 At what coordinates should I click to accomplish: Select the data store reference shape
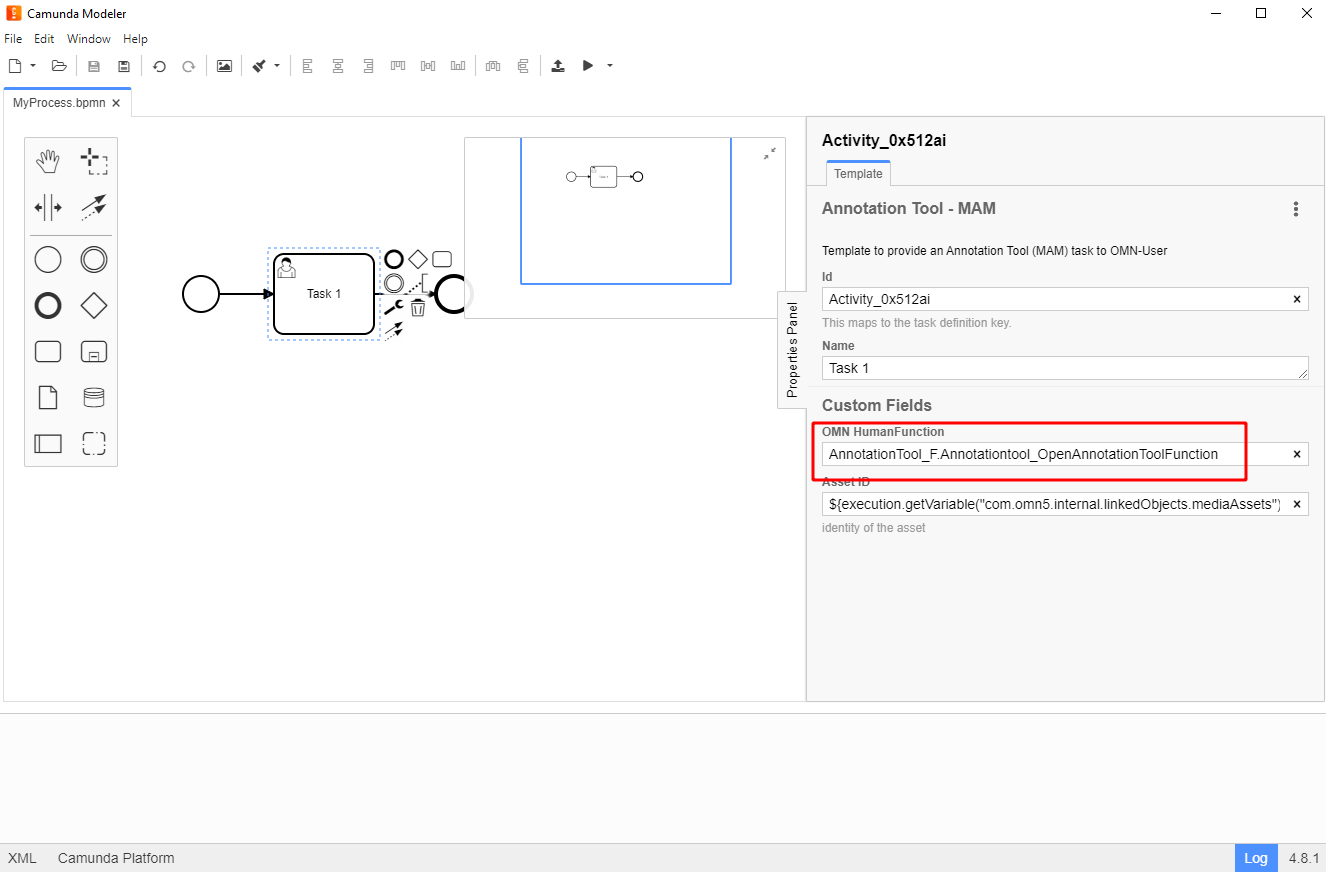[94, 398]
